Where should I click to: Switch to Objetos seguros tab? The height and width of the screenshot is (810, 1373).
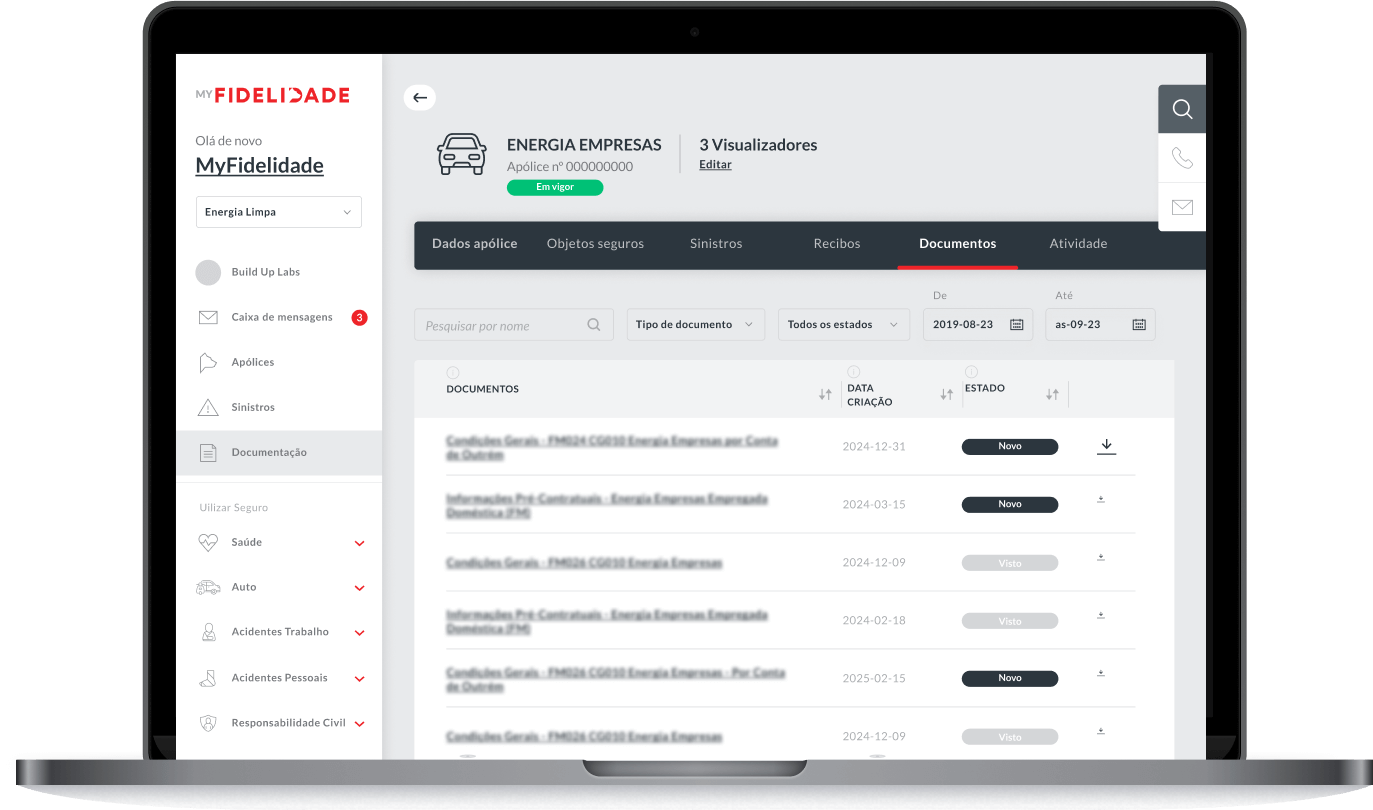point(595,243)
